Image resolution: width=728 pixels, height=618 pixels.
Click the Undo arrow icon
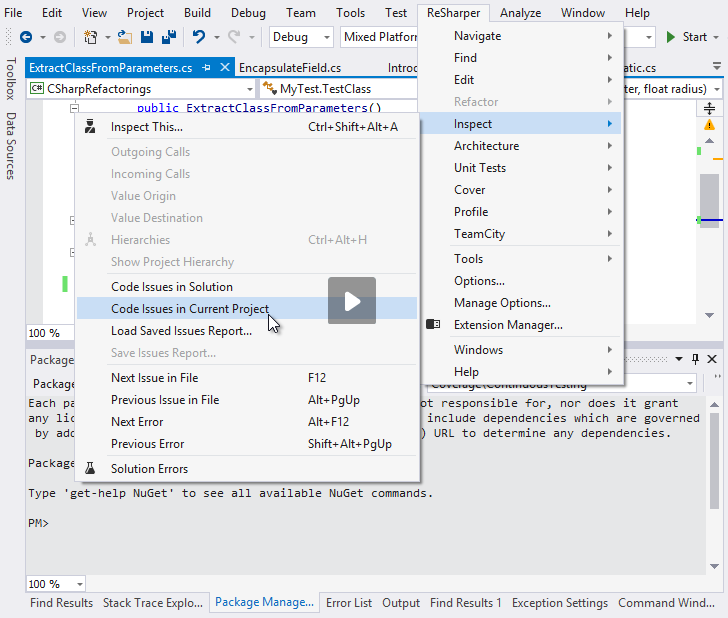[x=199, y=37]
